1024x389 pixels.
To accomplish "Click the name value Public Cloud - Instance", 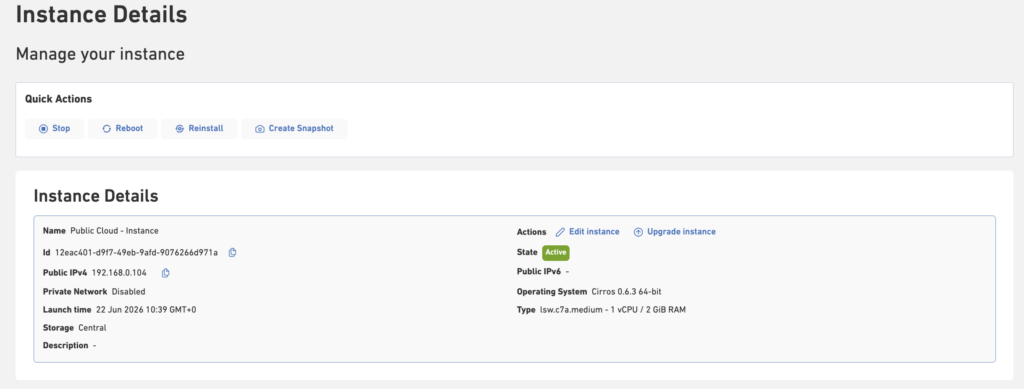I will click(114, 231).
